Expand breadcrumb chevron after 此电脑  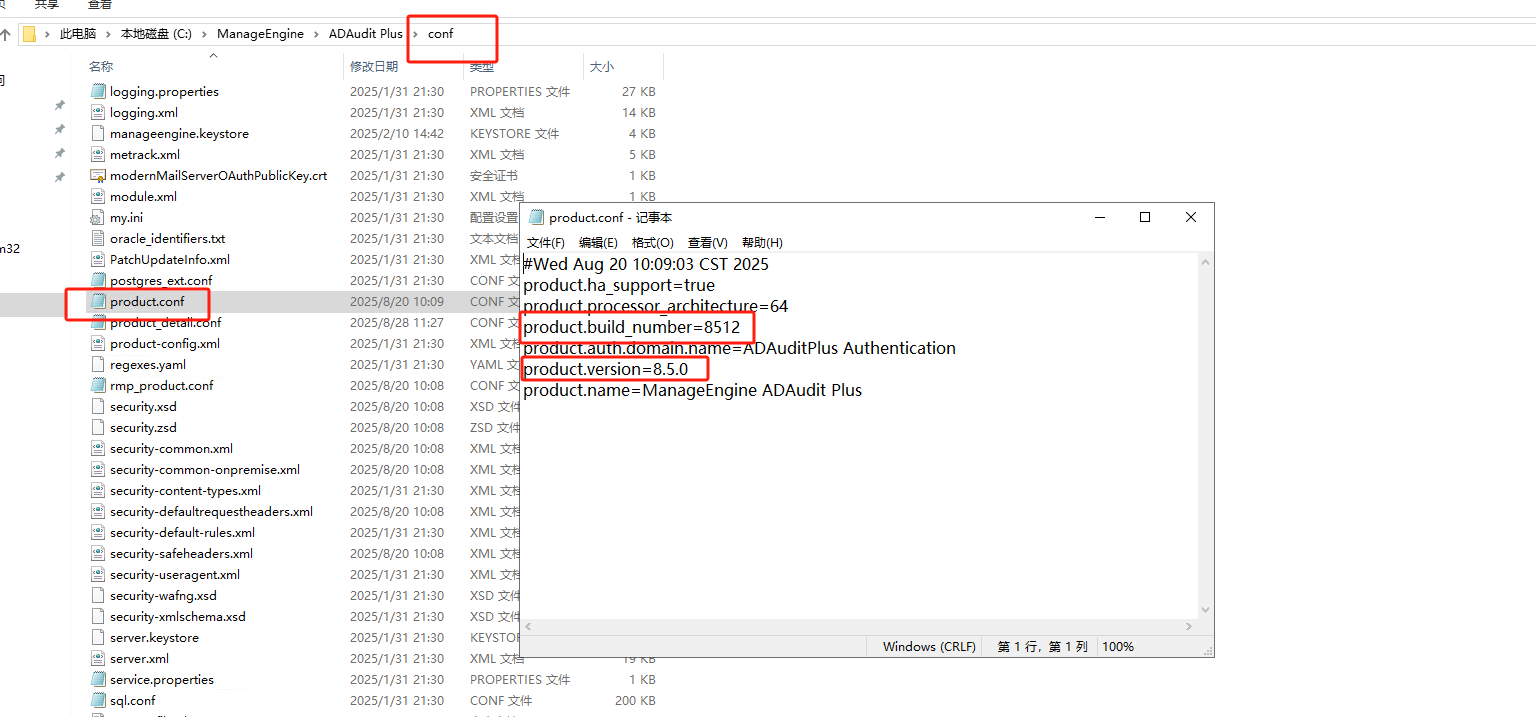pyautogui.click(x=109, y=34)
